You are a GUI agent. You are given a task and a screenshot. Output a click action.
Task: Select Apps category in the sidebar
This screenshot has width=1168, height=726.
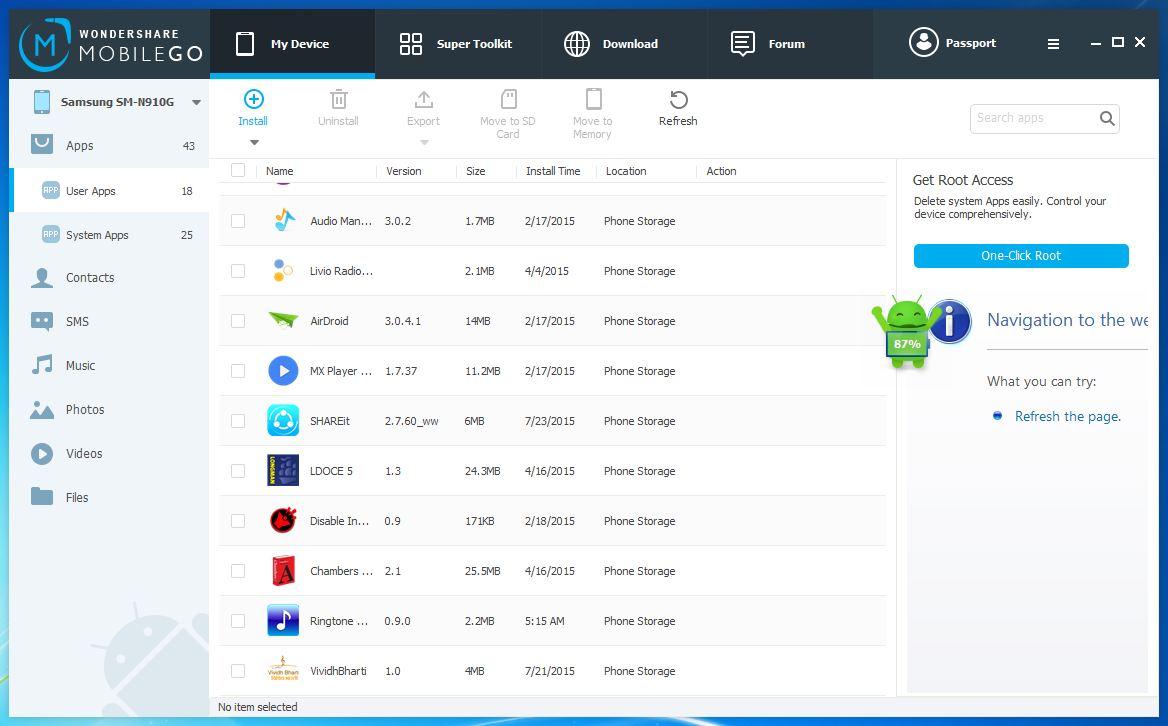(110, 146)
